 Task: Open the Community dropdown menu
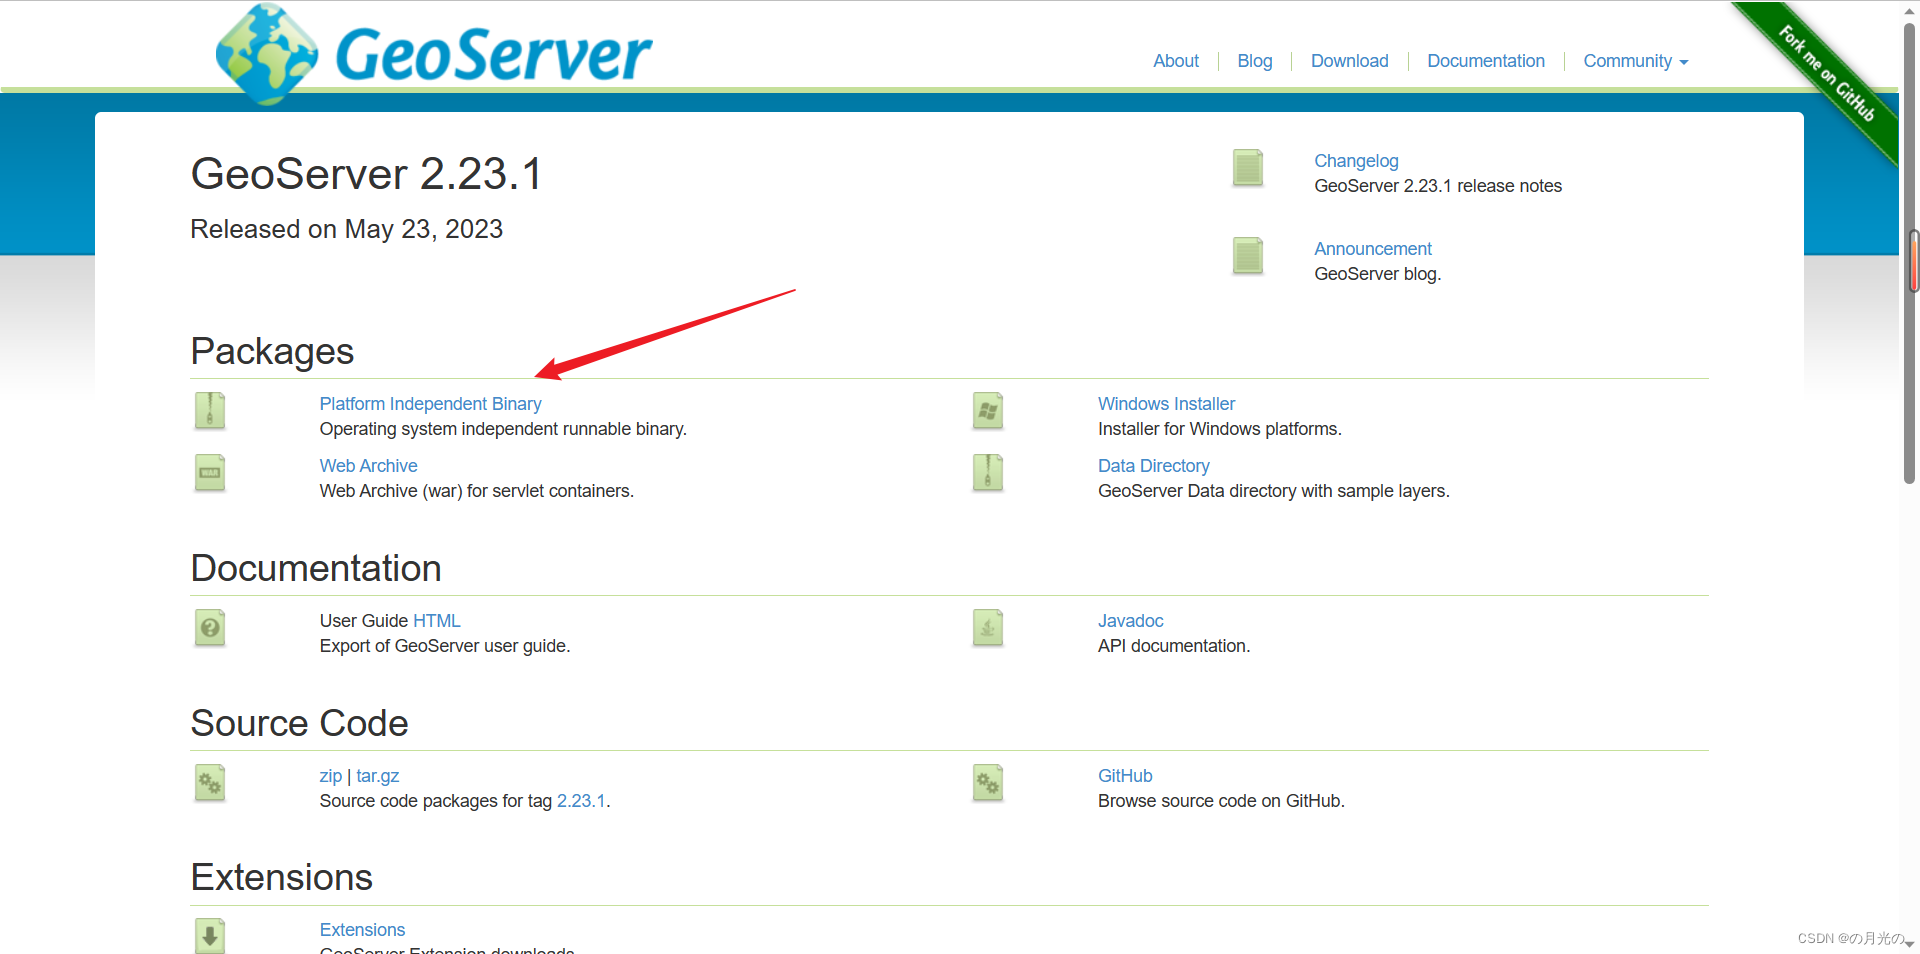click(x=1636, y=61)
